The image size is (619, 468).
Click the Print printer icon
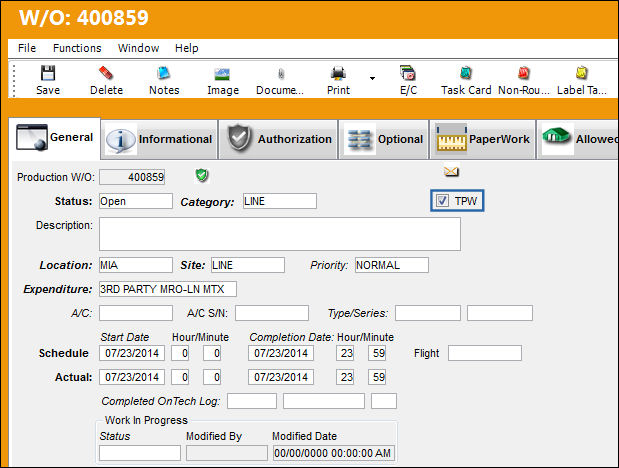click(338, 73)
